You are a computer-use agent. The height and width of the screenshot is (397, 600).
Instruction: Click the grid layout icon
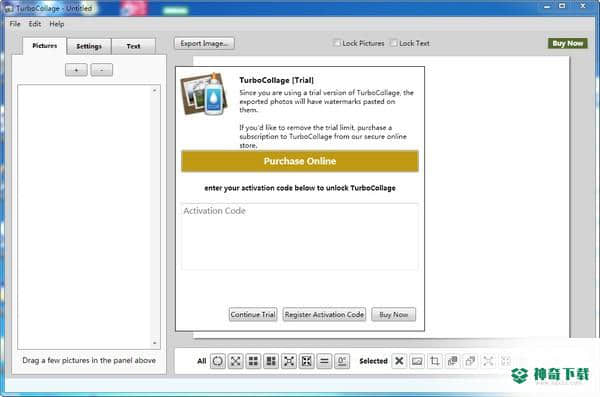point(253,361)
